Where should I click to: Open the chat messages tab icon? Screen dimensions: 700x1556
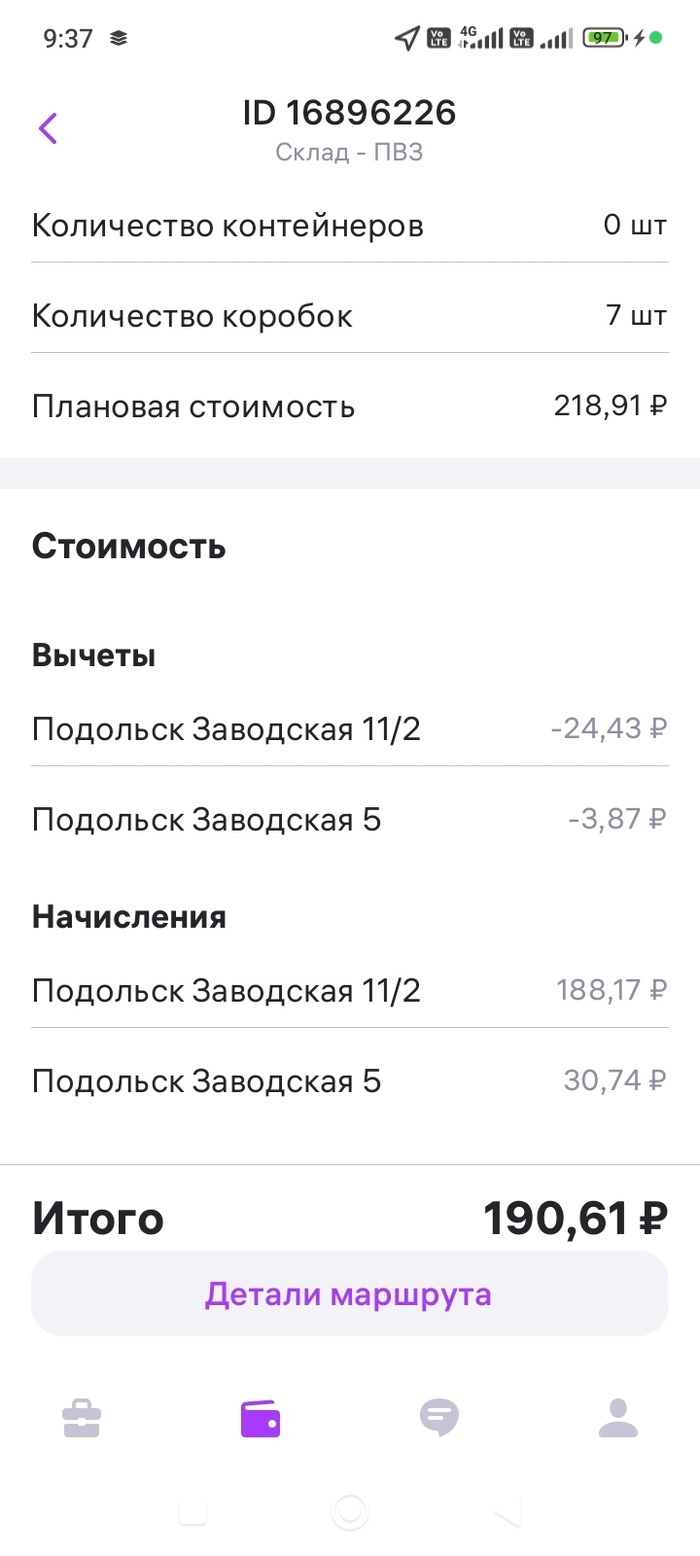(x=439, y=1418)
